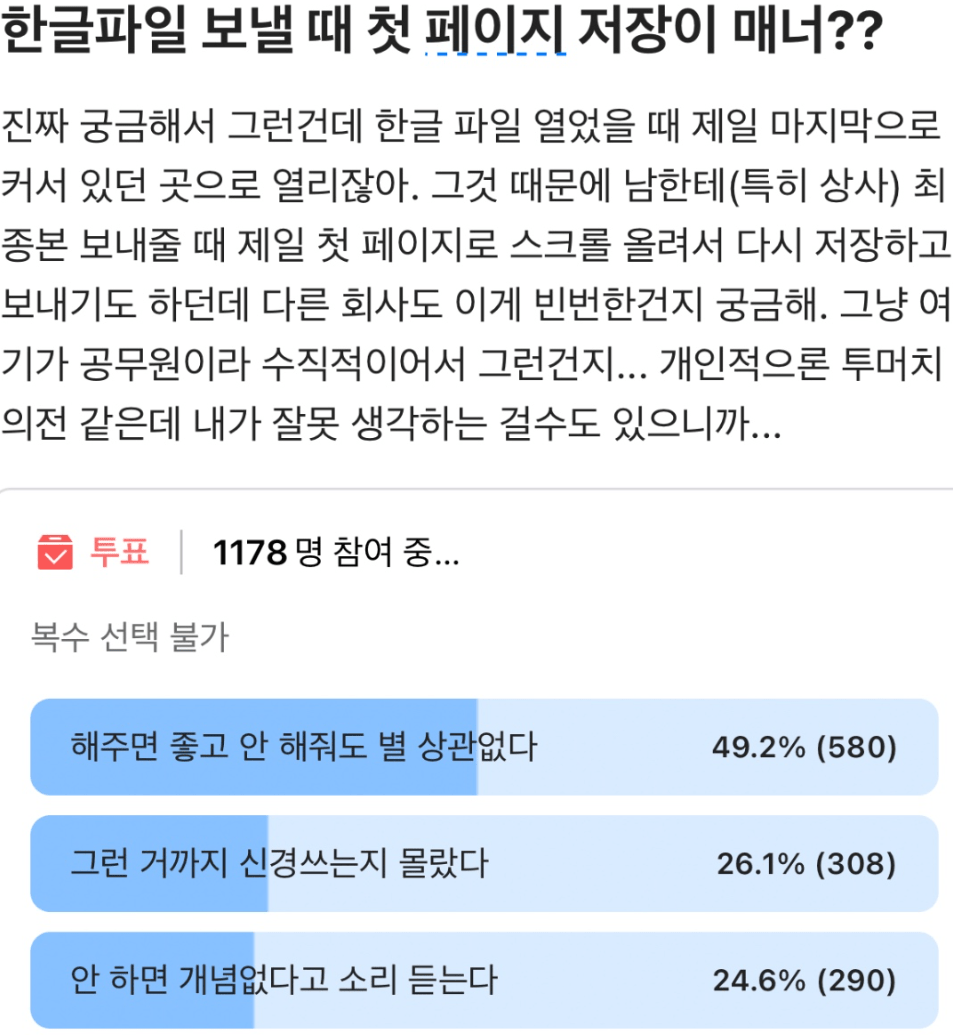Viewport: 953px width, 1035px height.
Task: Click the dashed-underlined word 페이지 in title
Action: tap(496, 30)
